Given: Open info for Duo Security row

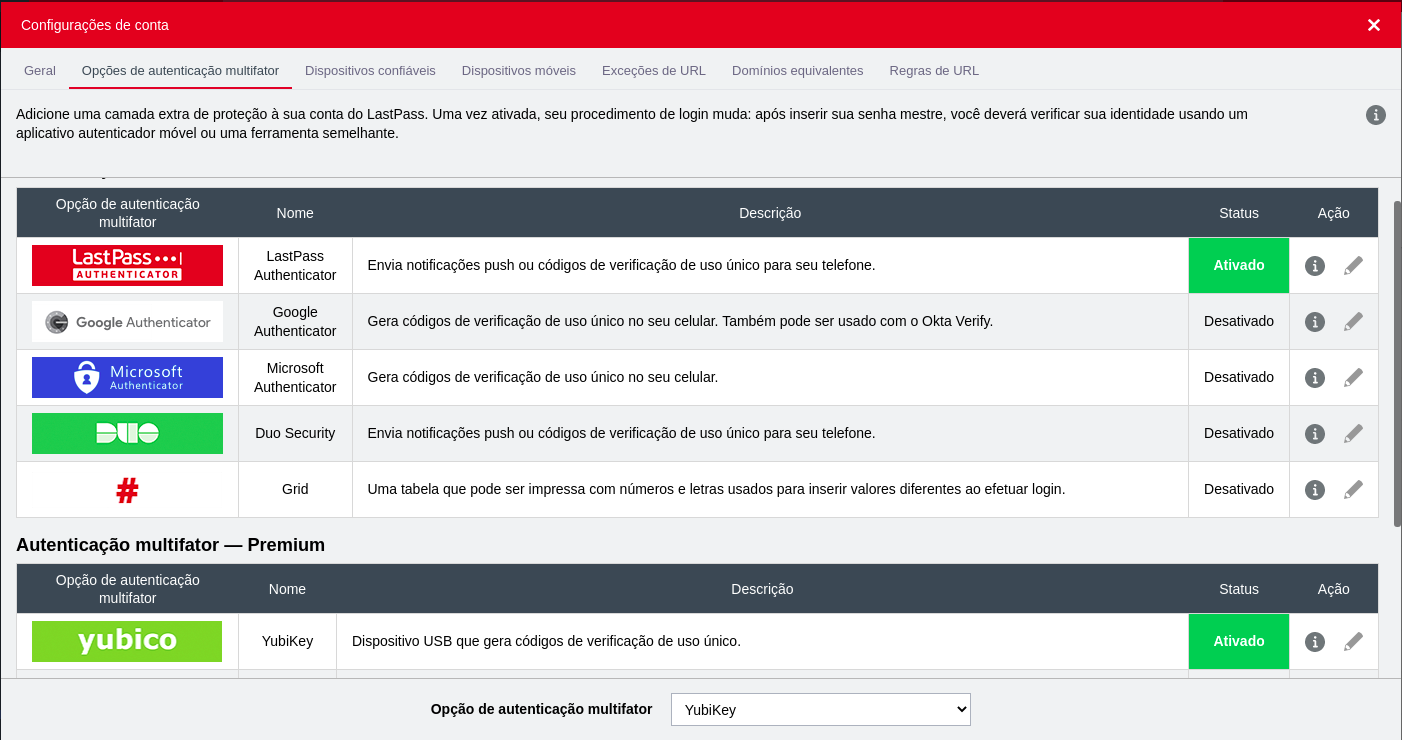Looking at the screenshot, I should click(x=1315, y=434).
